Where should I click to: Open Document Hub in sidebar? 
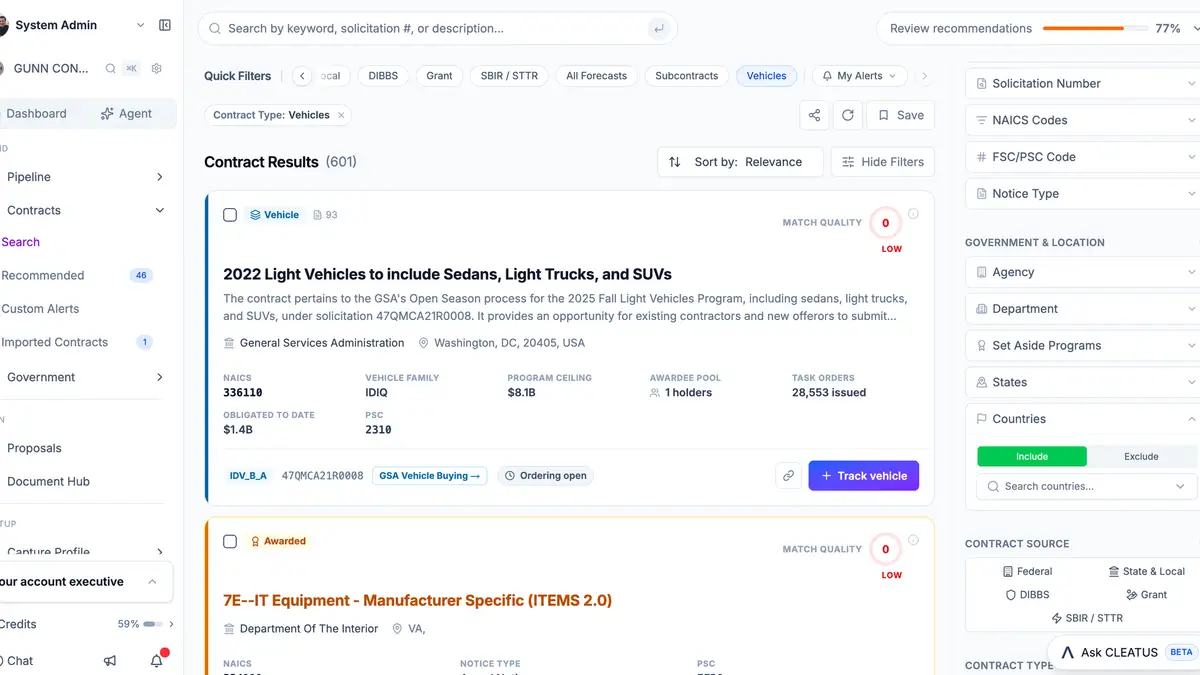coord(48,481)
